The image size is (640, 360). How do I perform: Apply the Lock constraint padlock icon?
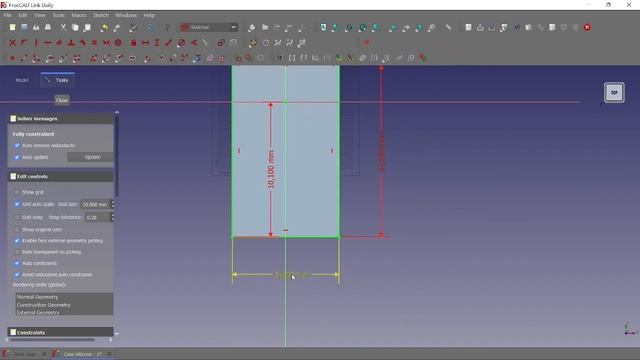tap(133, 42)
